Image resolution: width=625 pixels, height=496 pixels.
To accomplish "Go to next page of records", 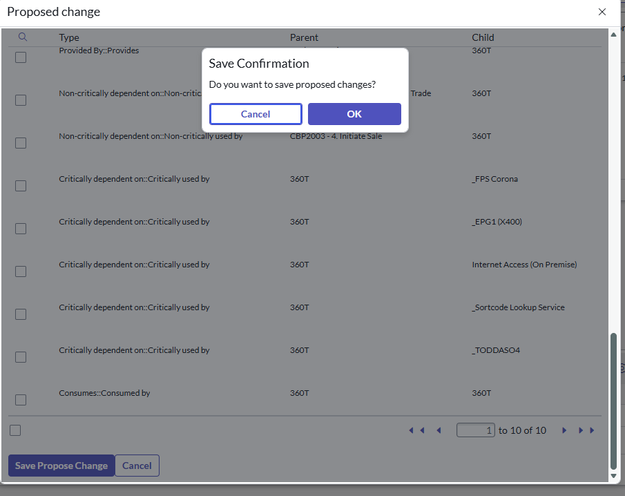I will click(564, 430).
